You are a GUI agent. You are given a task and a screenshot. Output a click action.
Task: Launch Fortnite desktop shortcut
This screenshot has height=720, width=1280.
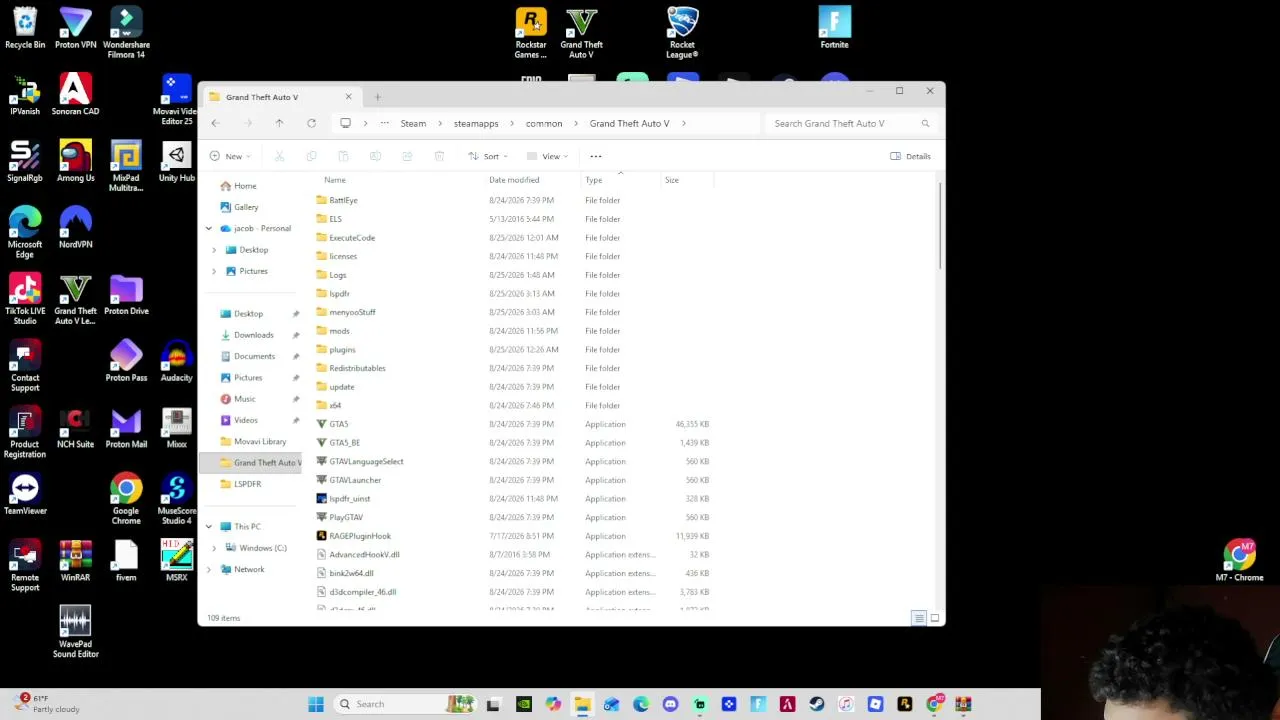[834, 28]
